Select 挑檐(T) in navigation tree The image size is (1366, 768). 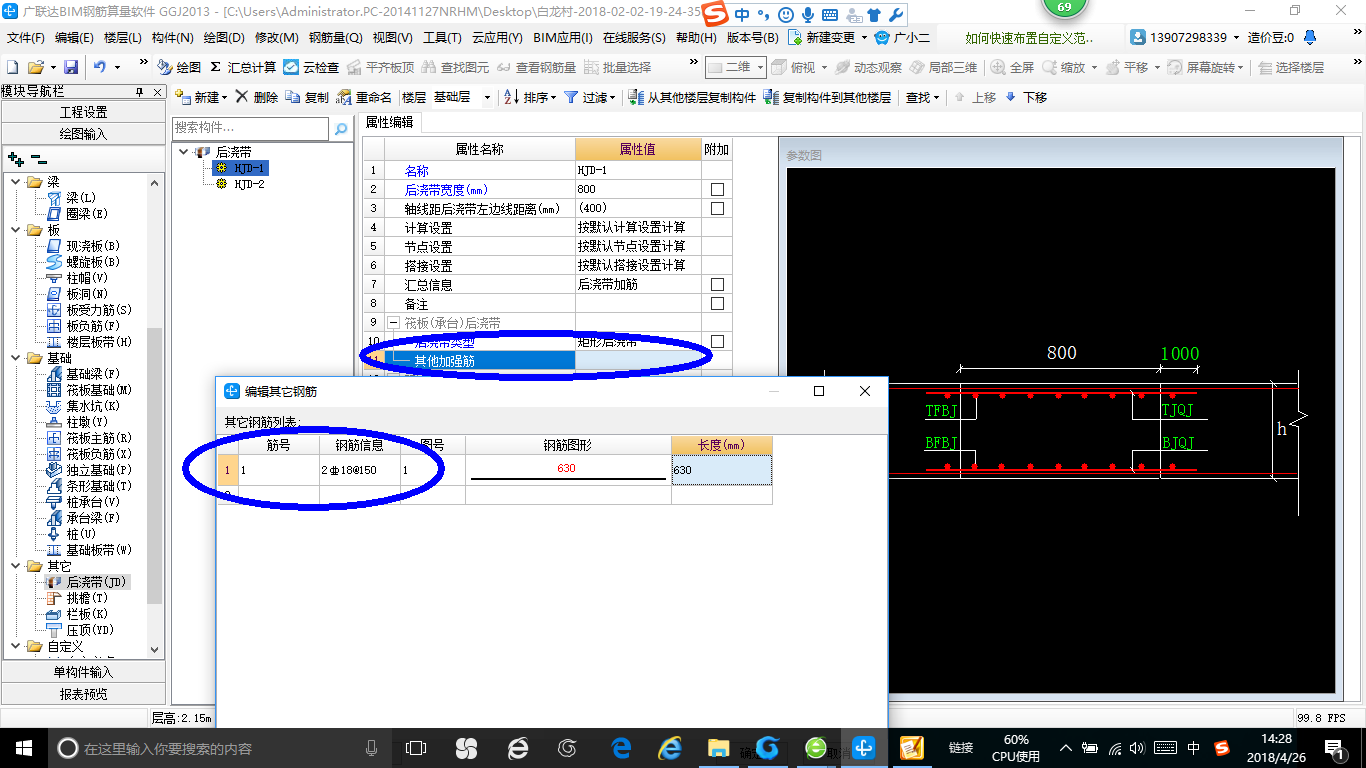click(87, 598)
